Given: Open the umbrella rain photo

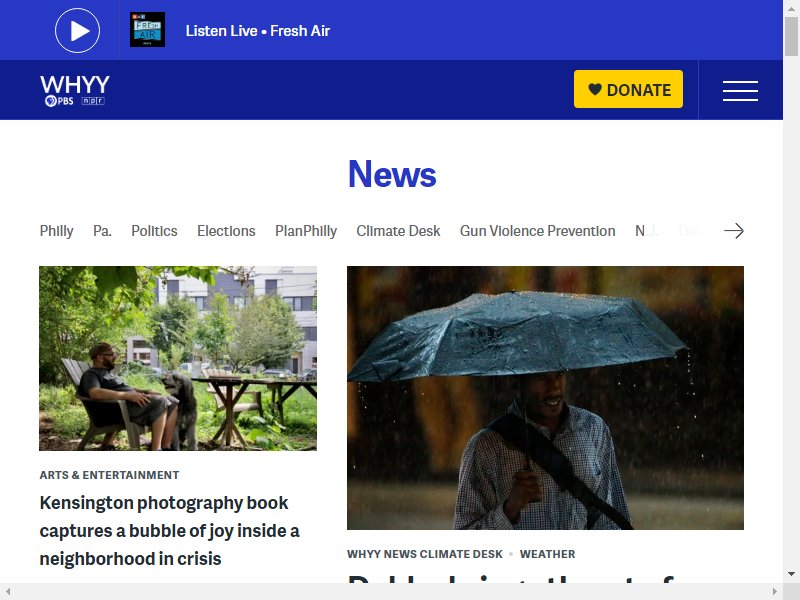Looking at the screenshot, I should 545,397.
